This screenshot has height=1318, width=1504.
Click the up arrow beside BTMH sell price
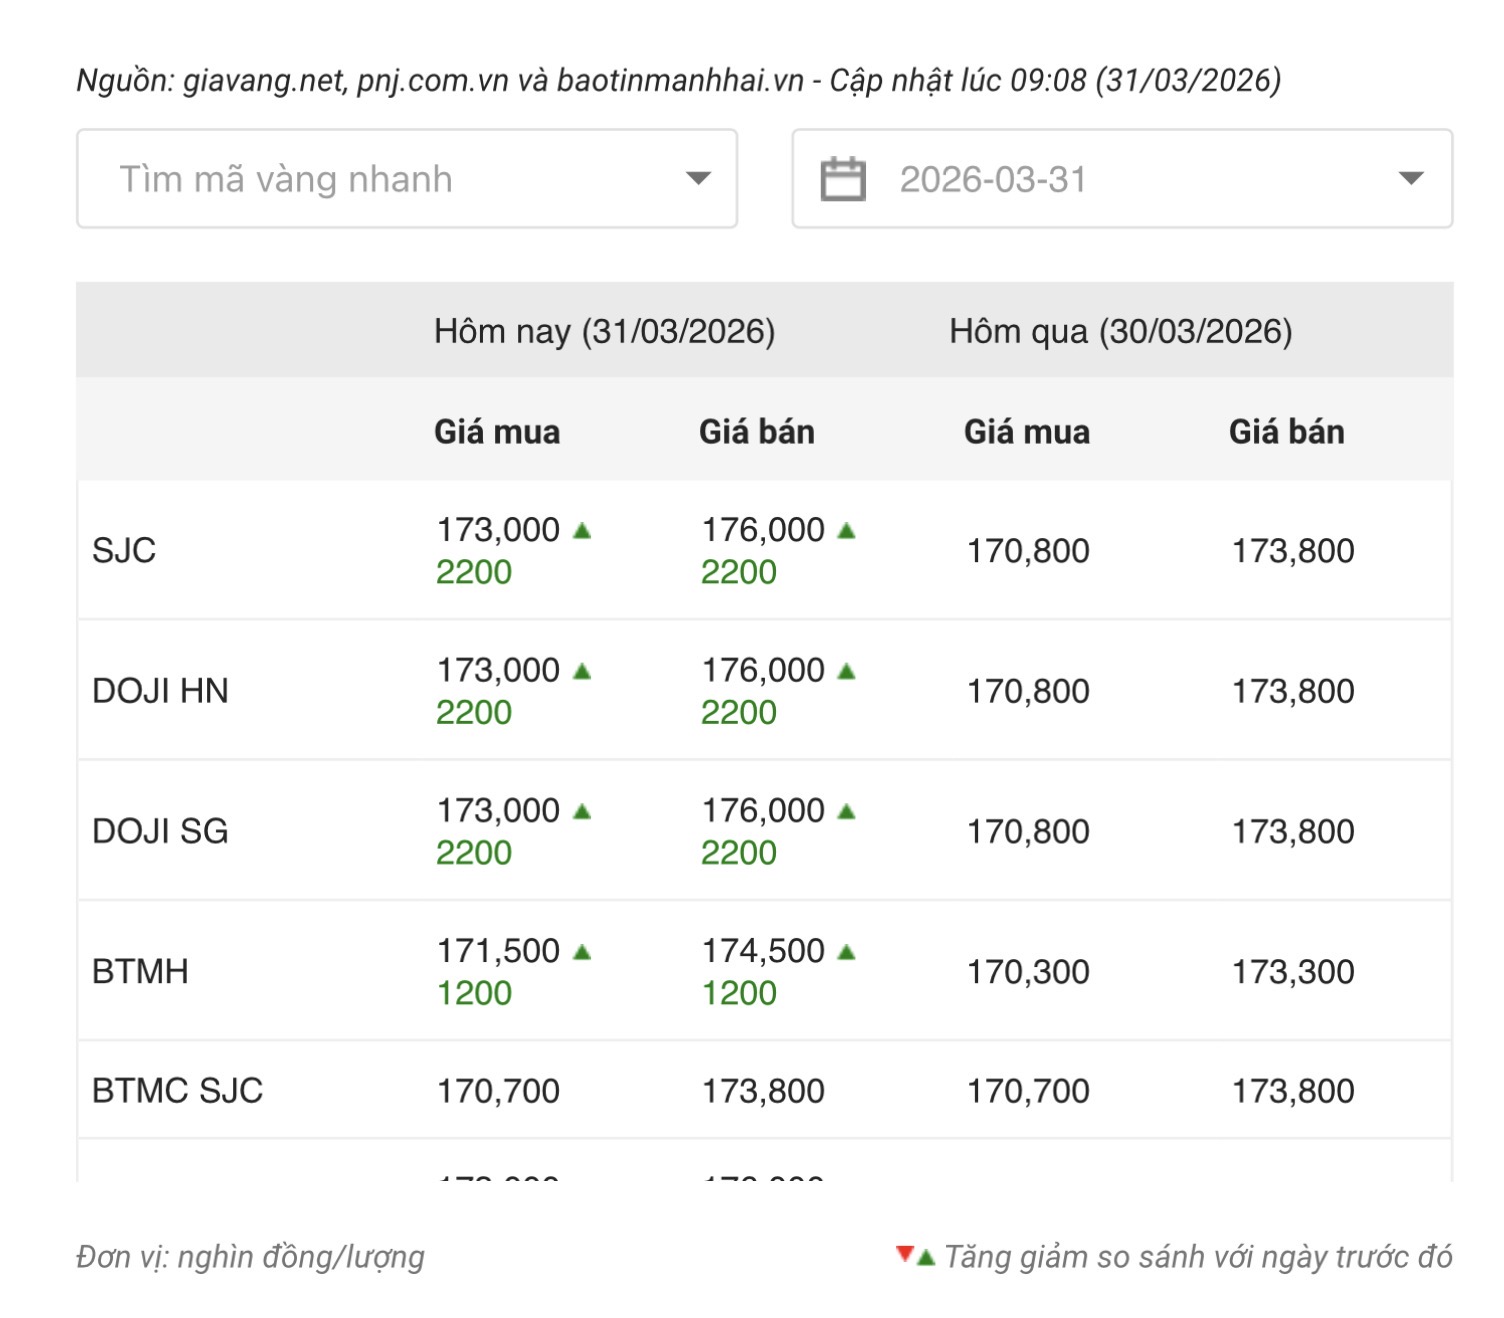(x=847, y=952)
